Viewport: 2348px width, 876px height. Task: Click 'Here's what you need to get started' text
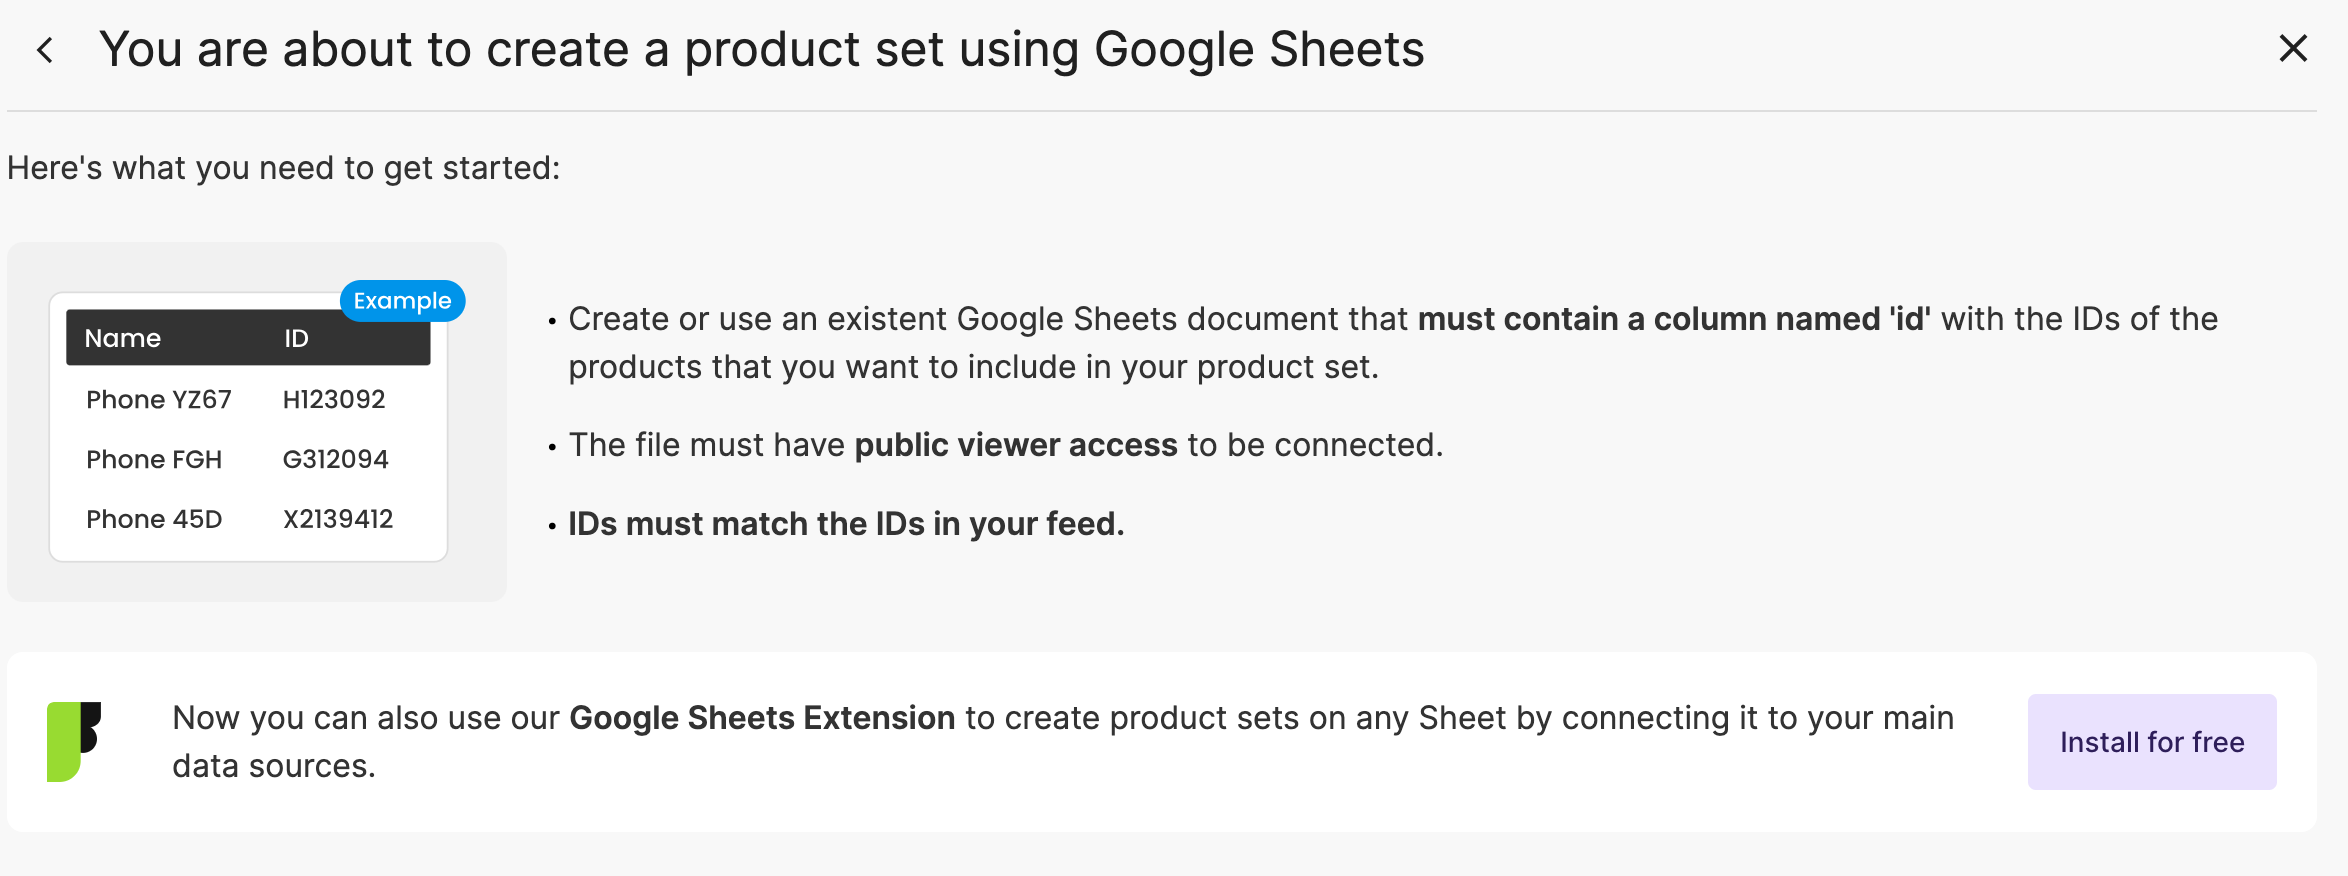284,168
